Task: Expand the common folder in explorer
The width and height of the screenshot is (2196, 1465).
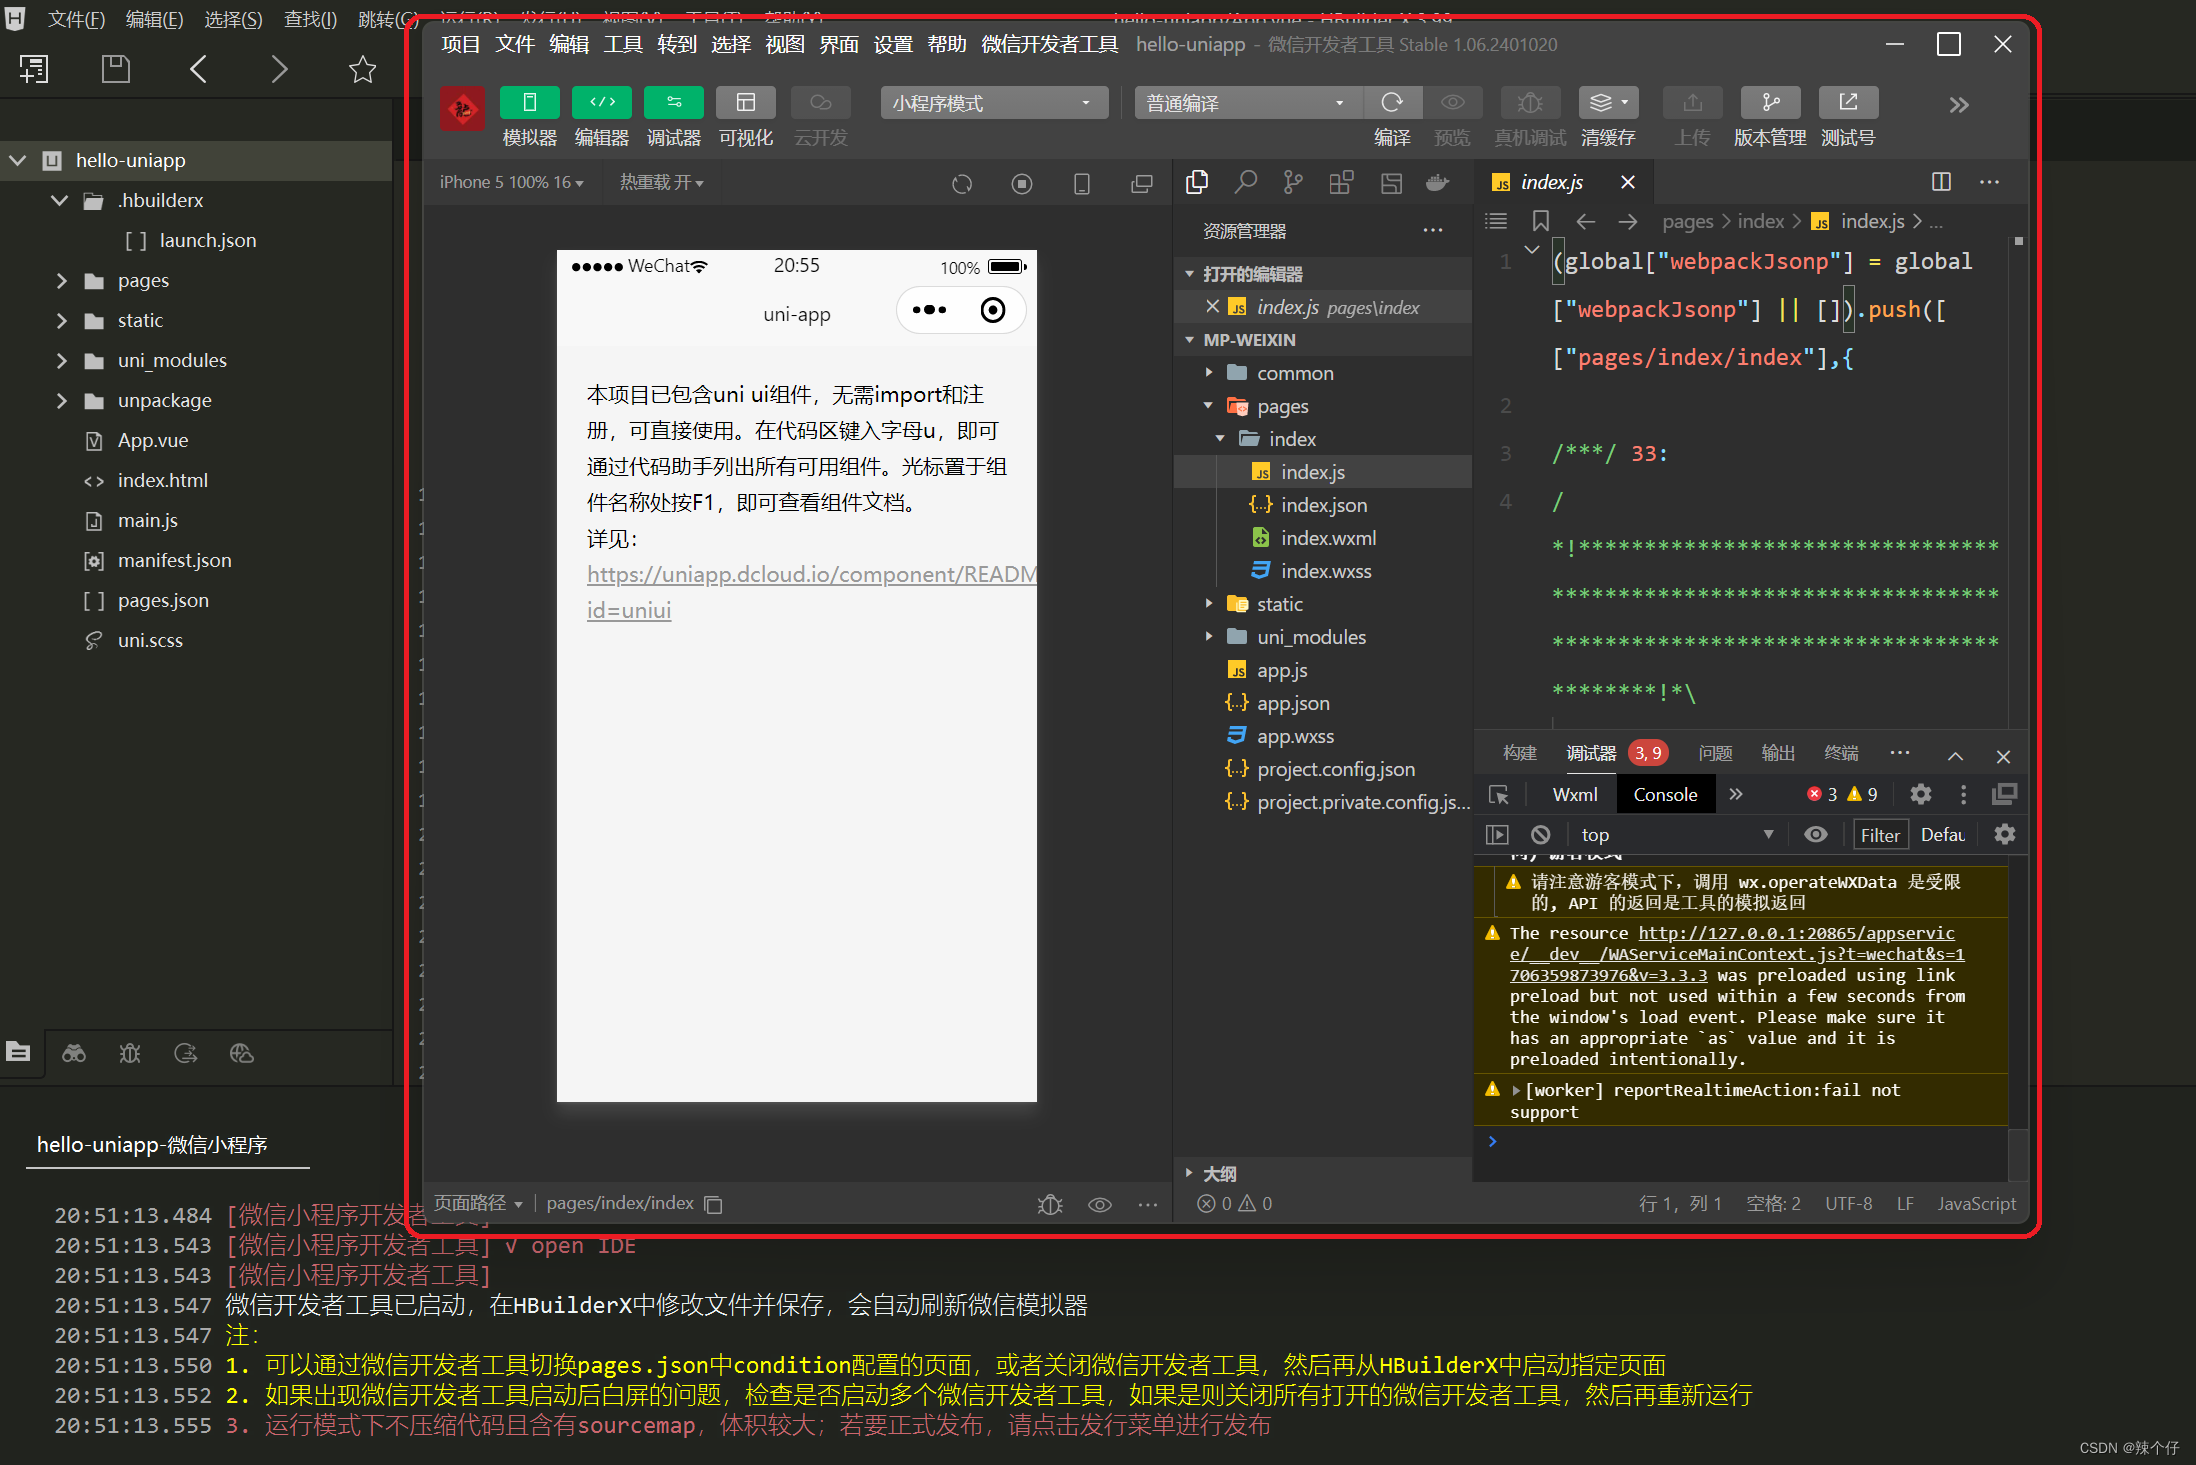Action: (1322, 373)
